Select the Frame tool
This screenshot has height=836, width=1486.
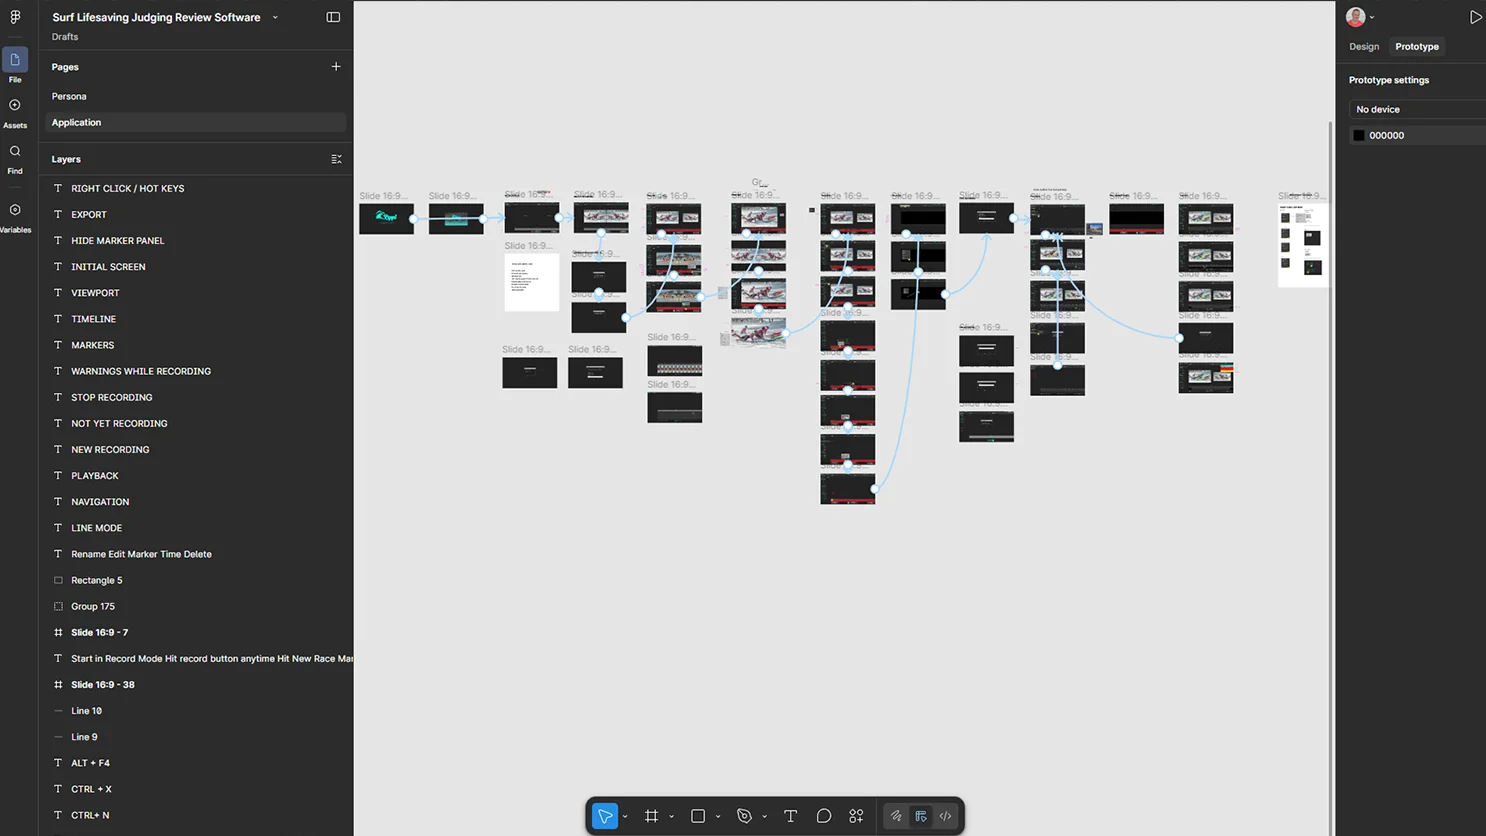click(x=650, y=816)
